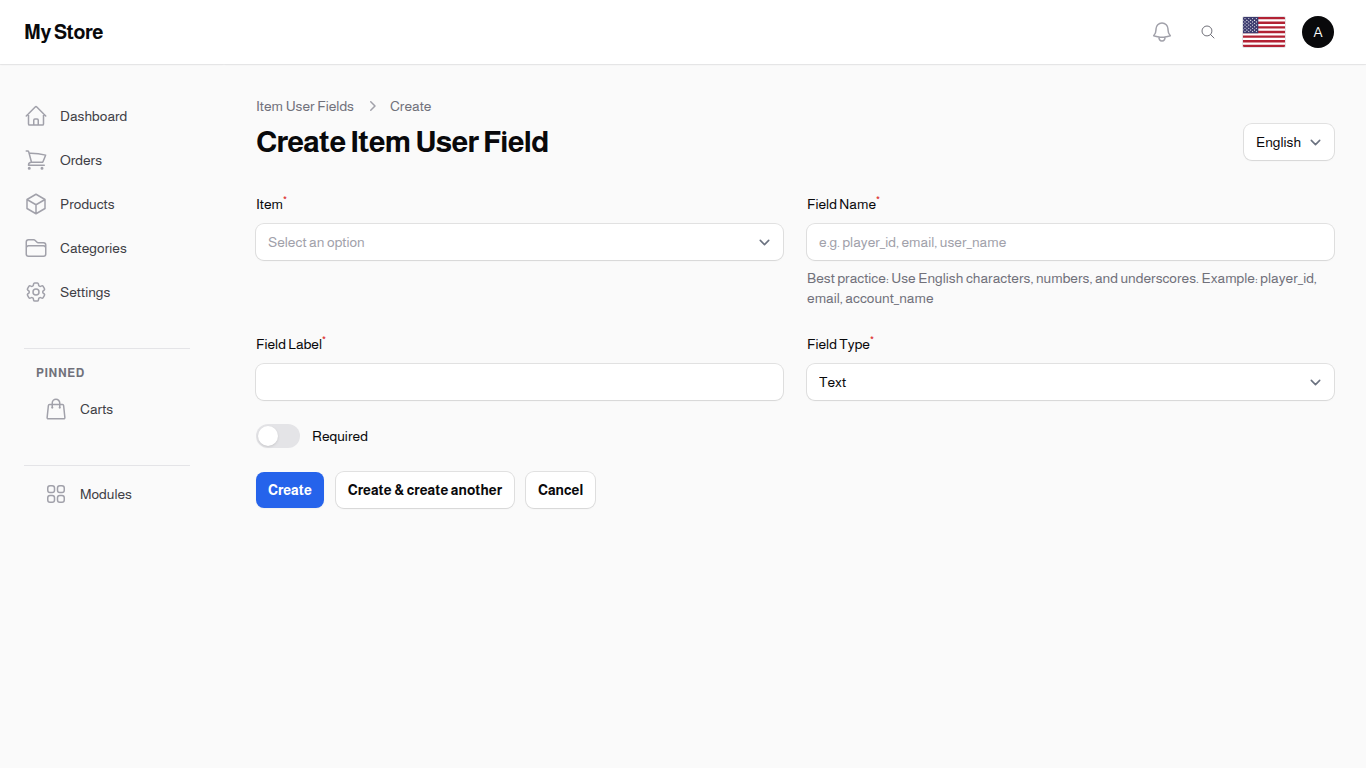Enable the Required toggle
The image size is (1366, 768).
click(x=277, y=436)
